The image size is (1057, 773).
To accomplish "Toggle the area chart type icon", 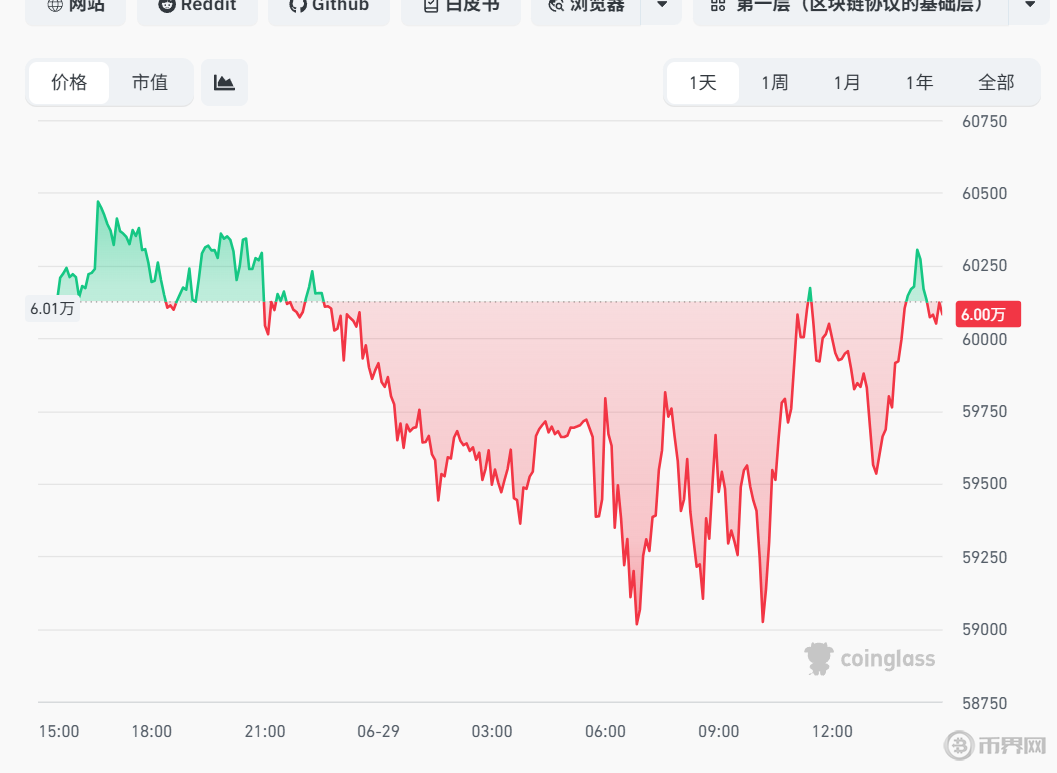I will pos(224,82).
